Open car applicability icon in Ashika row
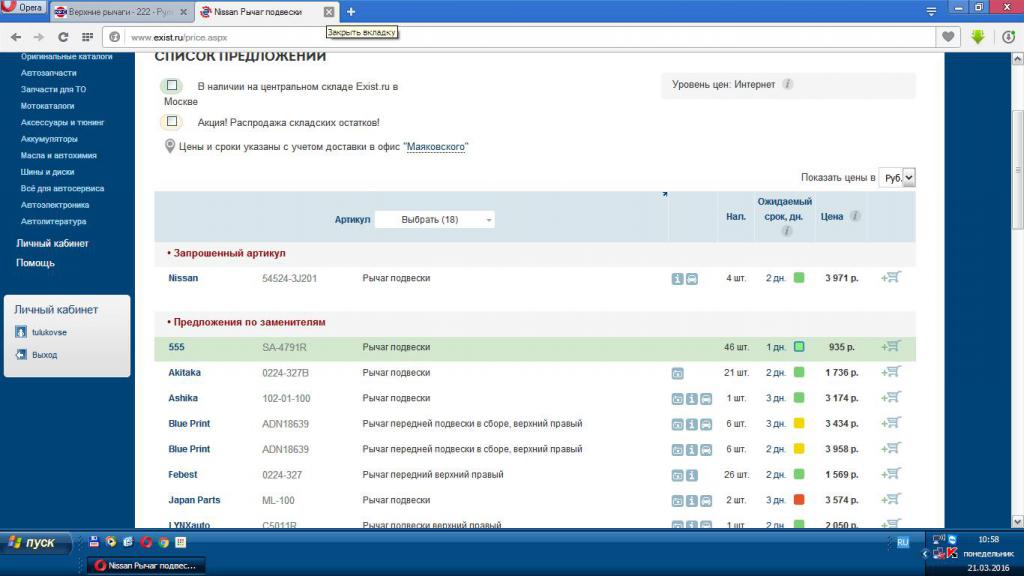The width and height of the screenshot is (1024, 576). [706, 399]
